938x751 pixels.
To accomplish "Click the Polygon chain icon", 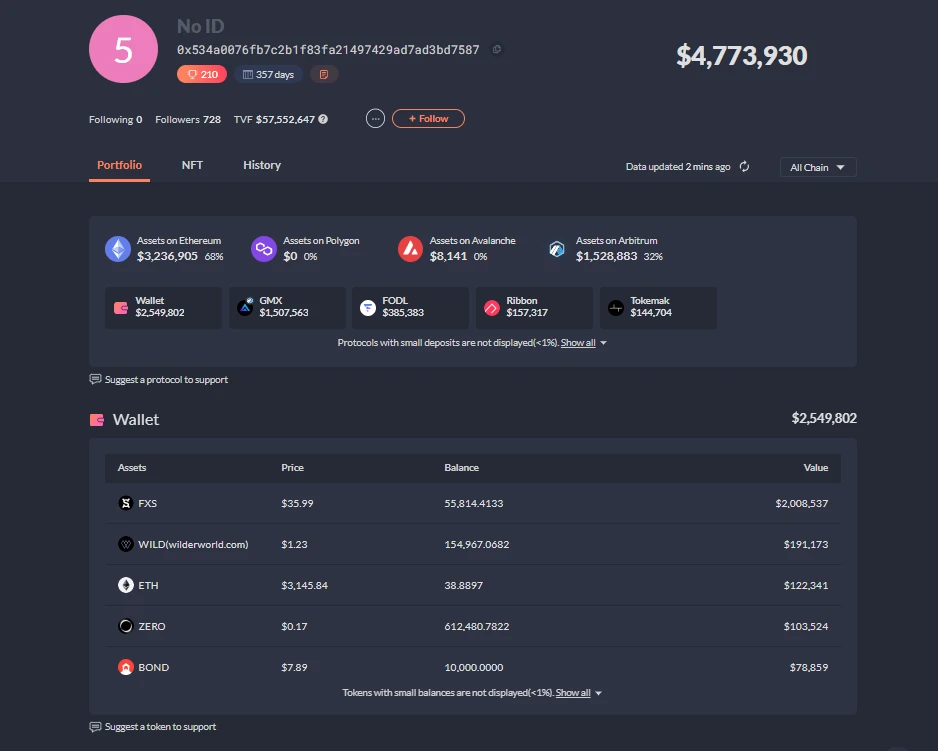I will pos(264,249).
